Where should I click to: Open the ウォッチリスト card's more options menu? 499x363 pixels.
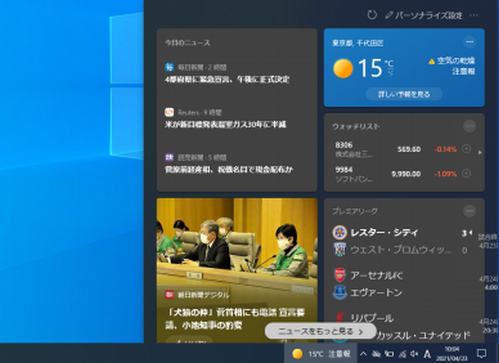(470, 126)
